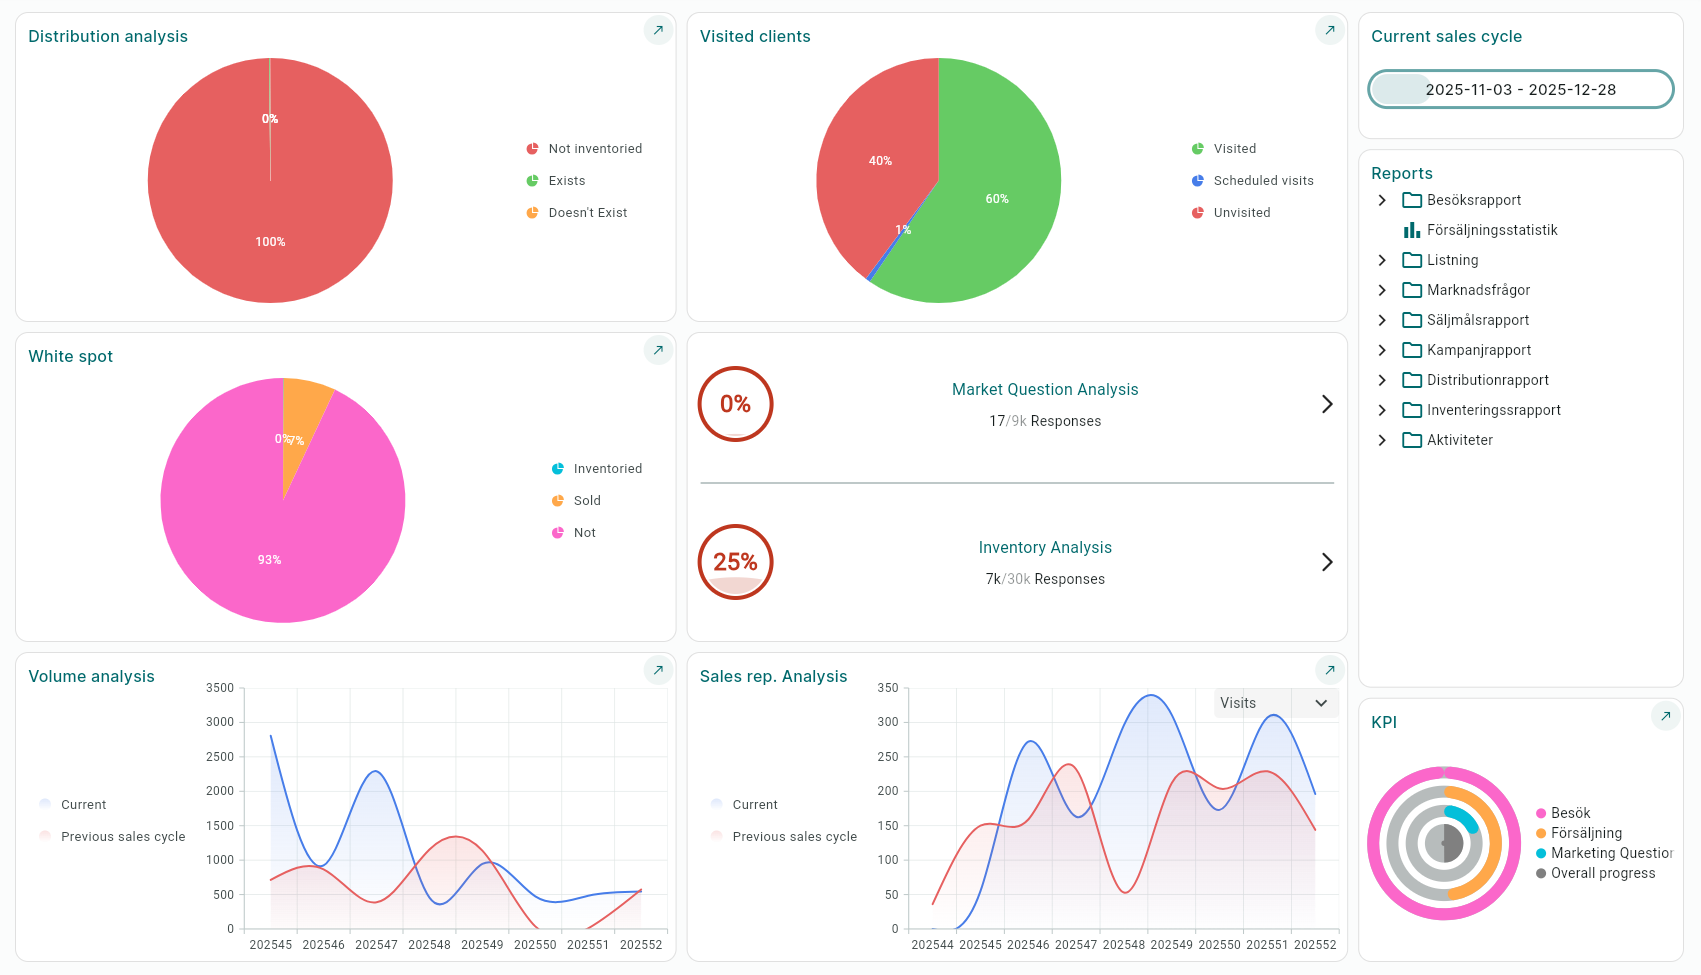Image resolution: width=1701 pixels, height=975 pixels.
Task: Click the Inventeringssrapport folder icon
Action: click(x=1412, y=410)
